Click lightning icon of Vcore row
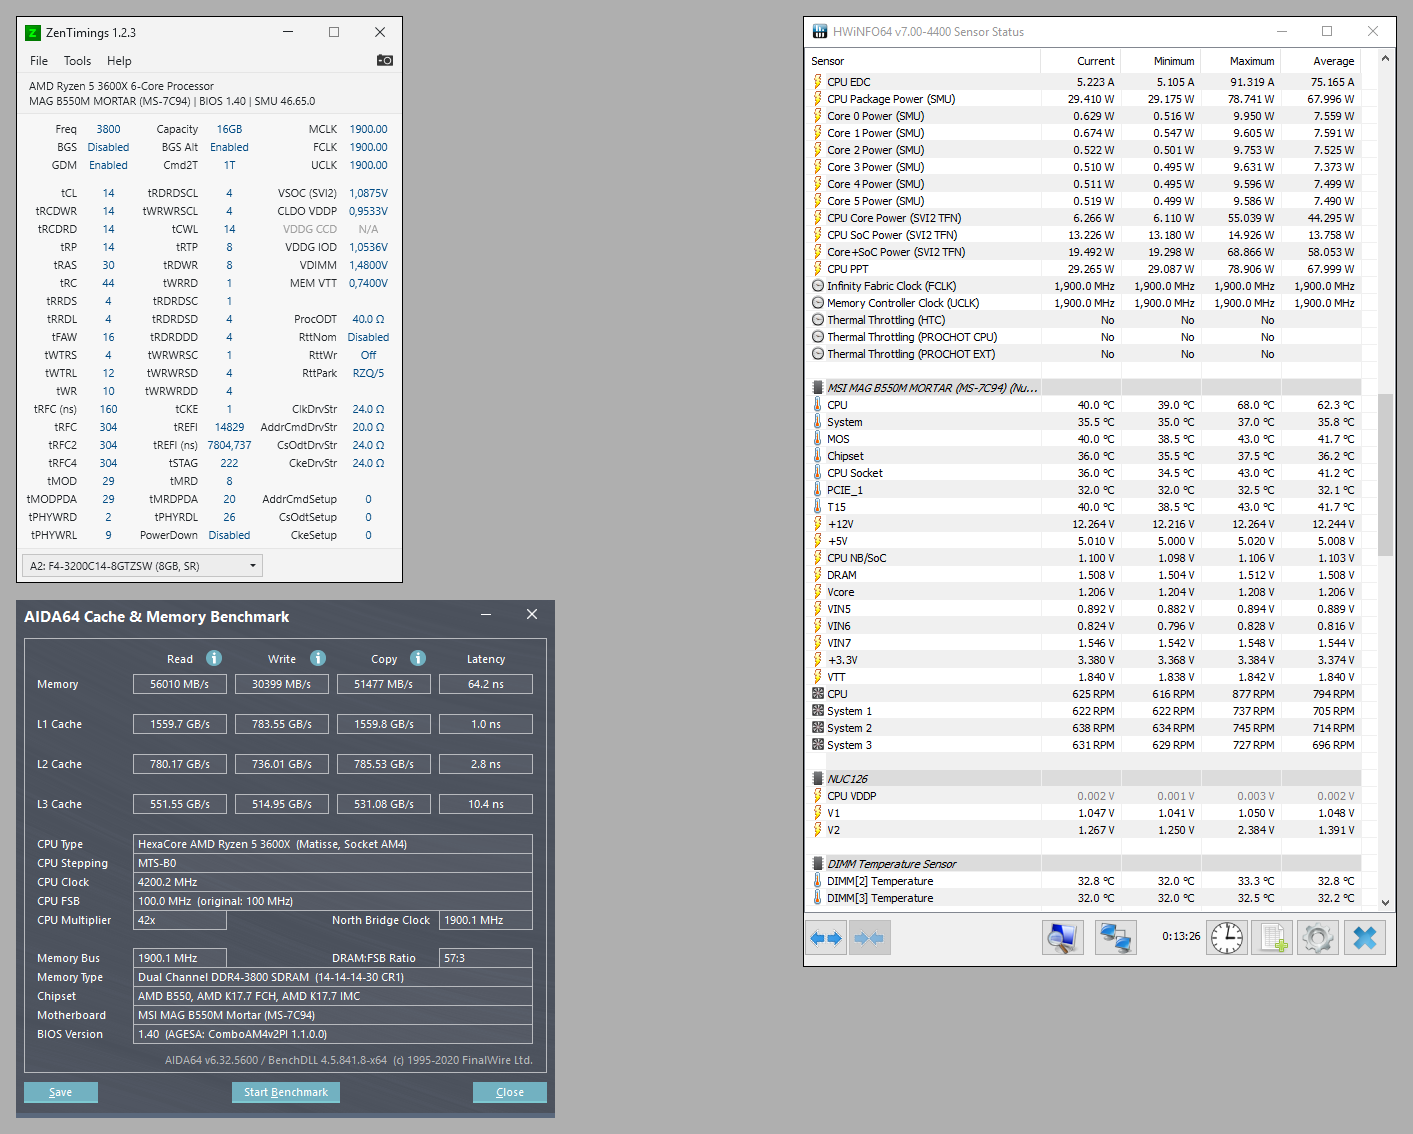Screen dimensions: 1413x1134 (818, 592)
